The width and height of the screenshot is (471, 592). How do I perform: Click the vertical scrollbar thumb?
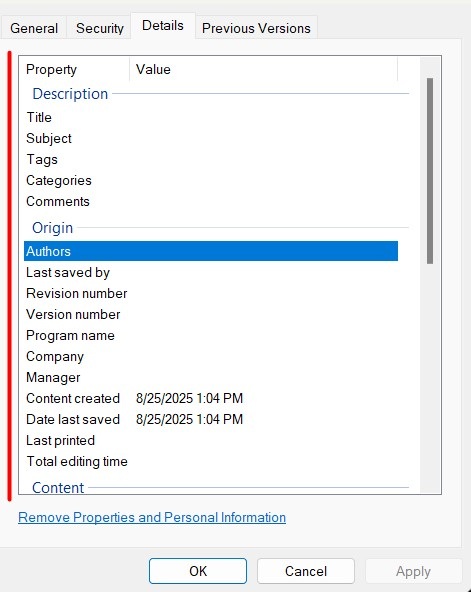pos(430,171)
